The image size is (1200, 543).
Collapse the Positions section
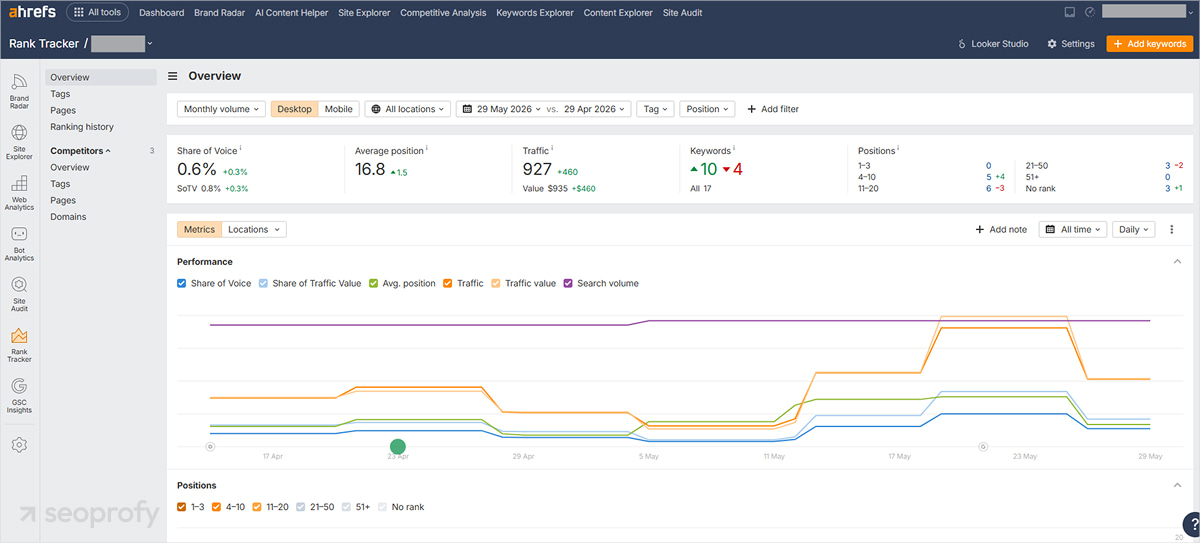[x=1177, y=485]
